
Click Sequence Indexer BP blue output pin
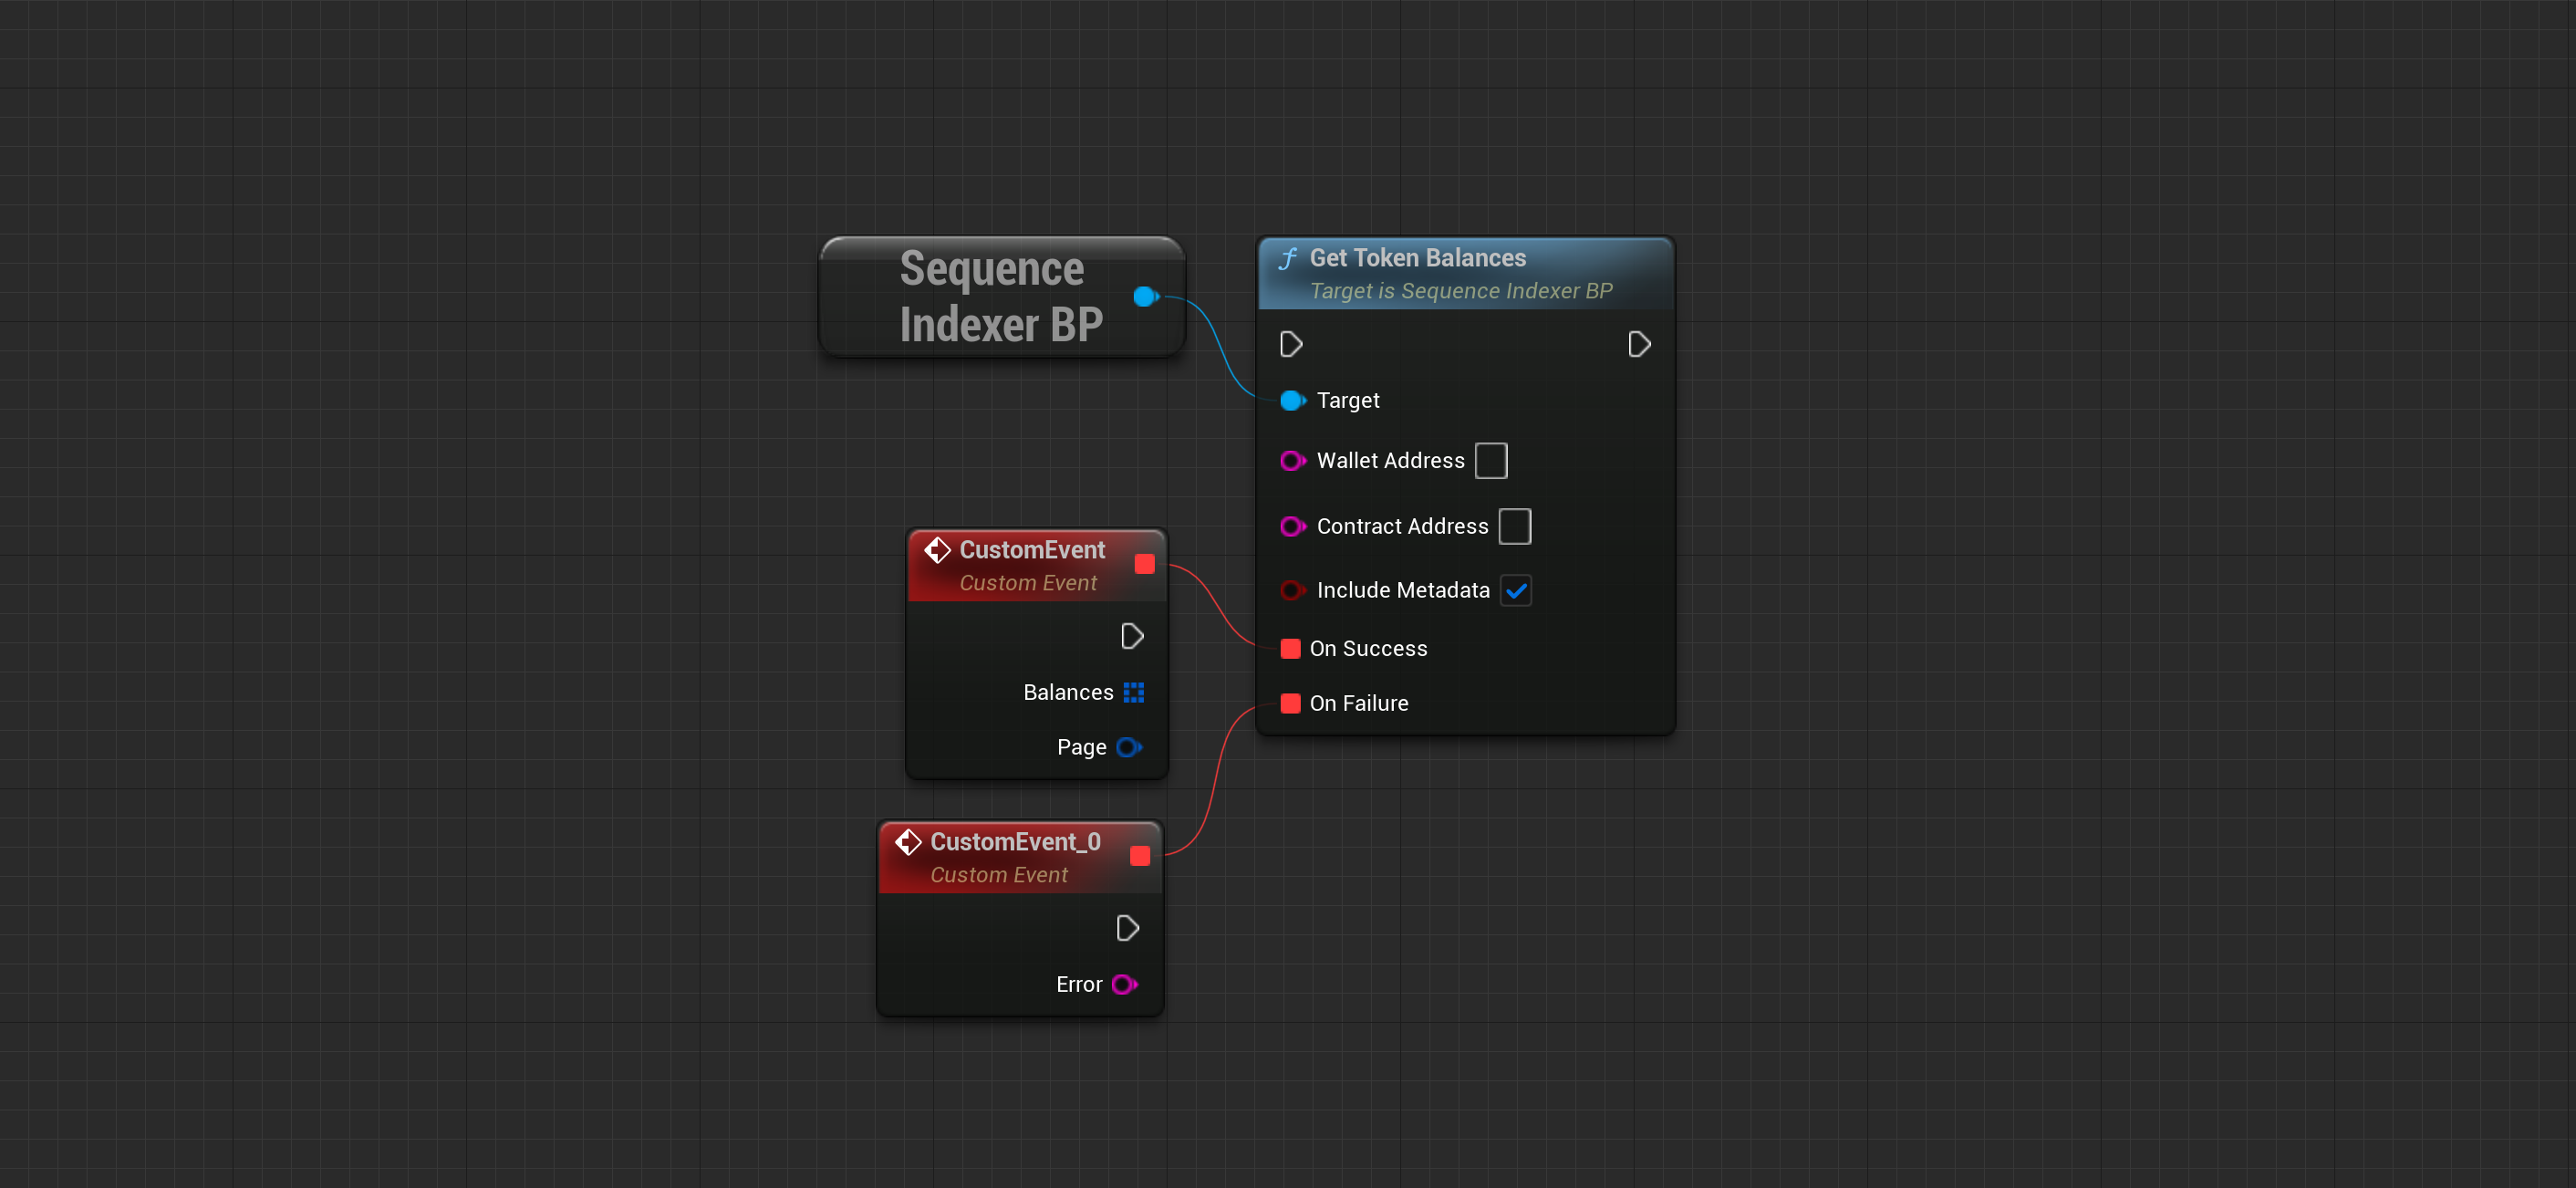coord(1145,297)
